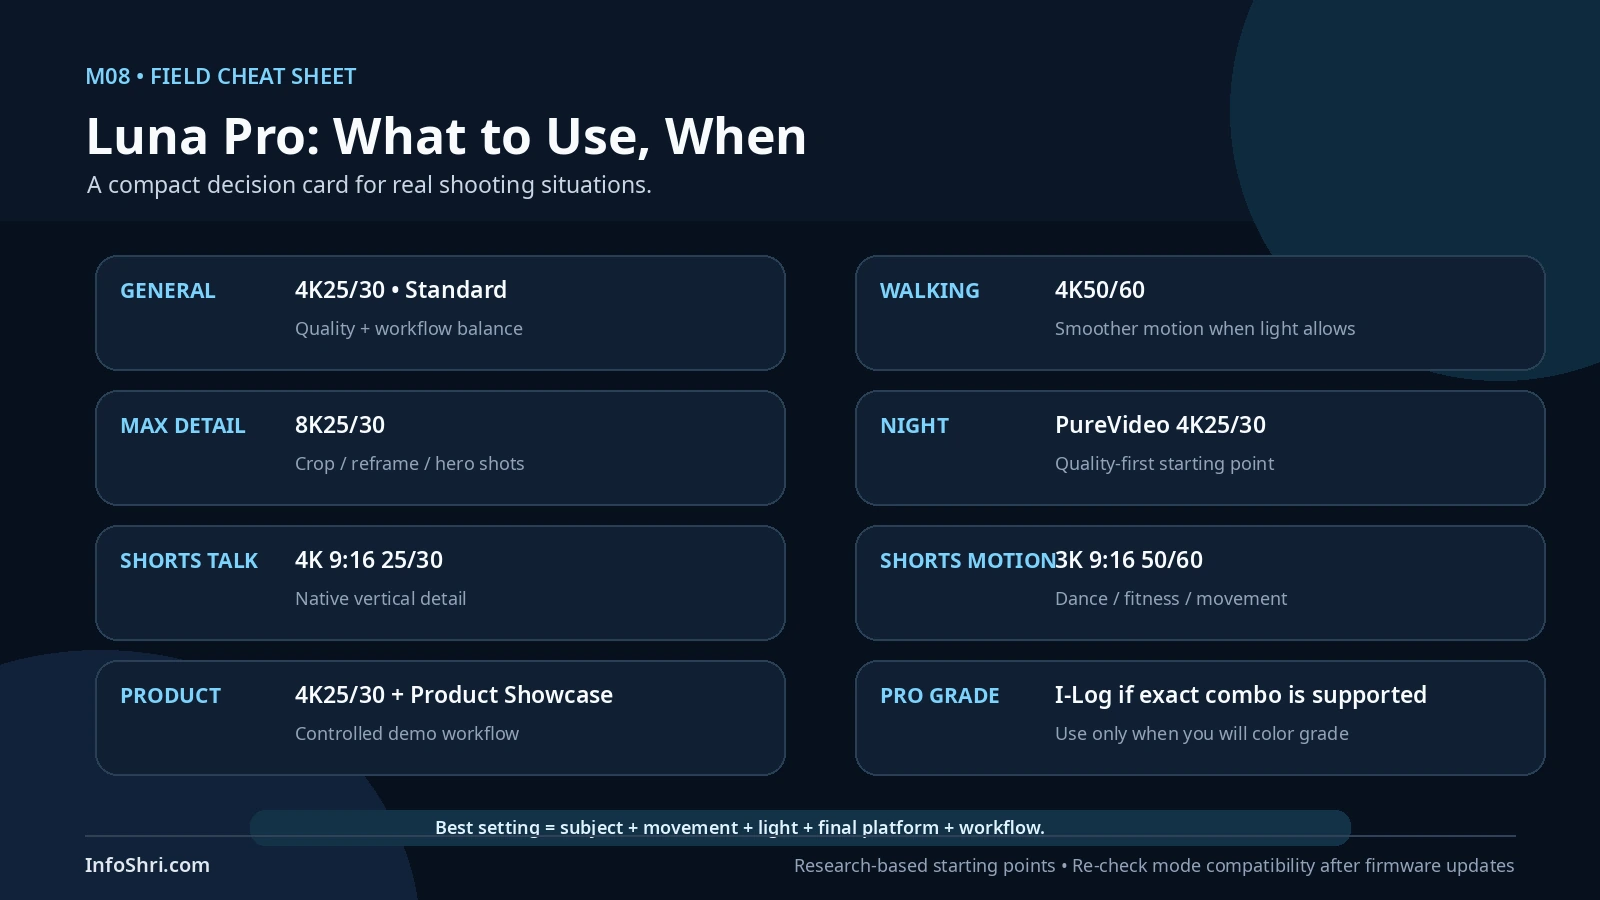Click the 'Research-based starting points' footer note
This screenshot has width=1600, height=900.
pyautogui.click(x=1154, y=866)
